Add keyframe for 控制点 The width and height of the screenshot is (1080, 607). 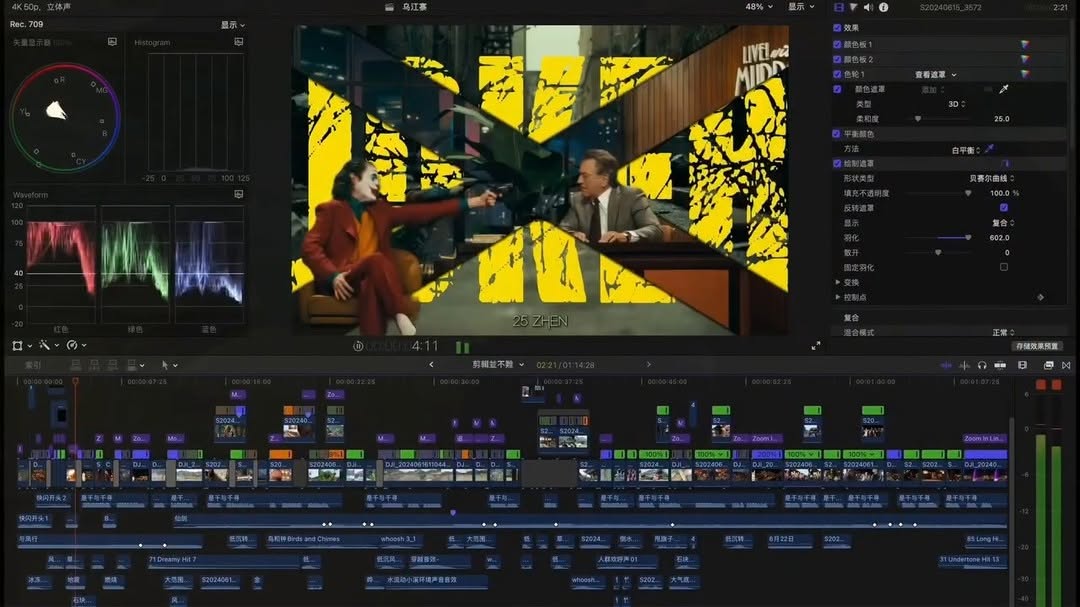click(x=1041, y=297)
